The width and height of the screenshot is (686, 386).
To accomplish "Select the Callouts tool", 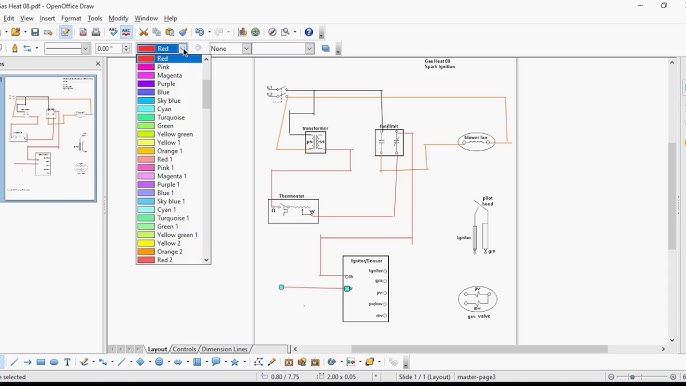I will click(216, 362).
